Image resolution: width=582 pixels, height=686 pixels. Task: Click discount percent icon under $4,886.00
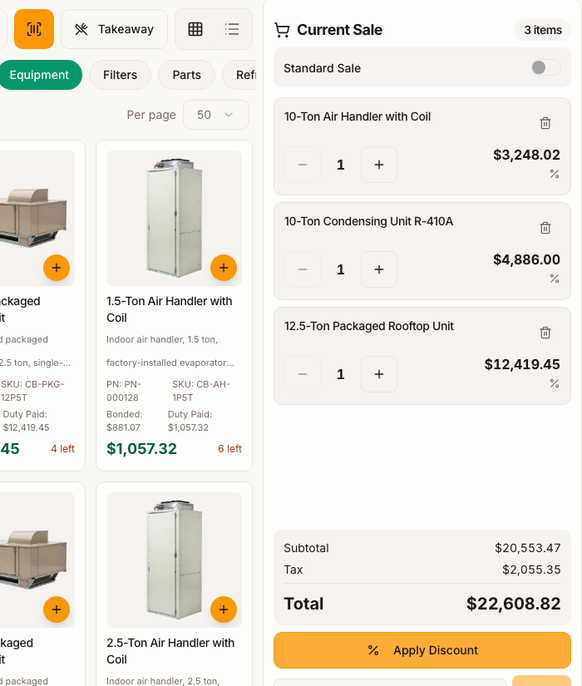554,278
